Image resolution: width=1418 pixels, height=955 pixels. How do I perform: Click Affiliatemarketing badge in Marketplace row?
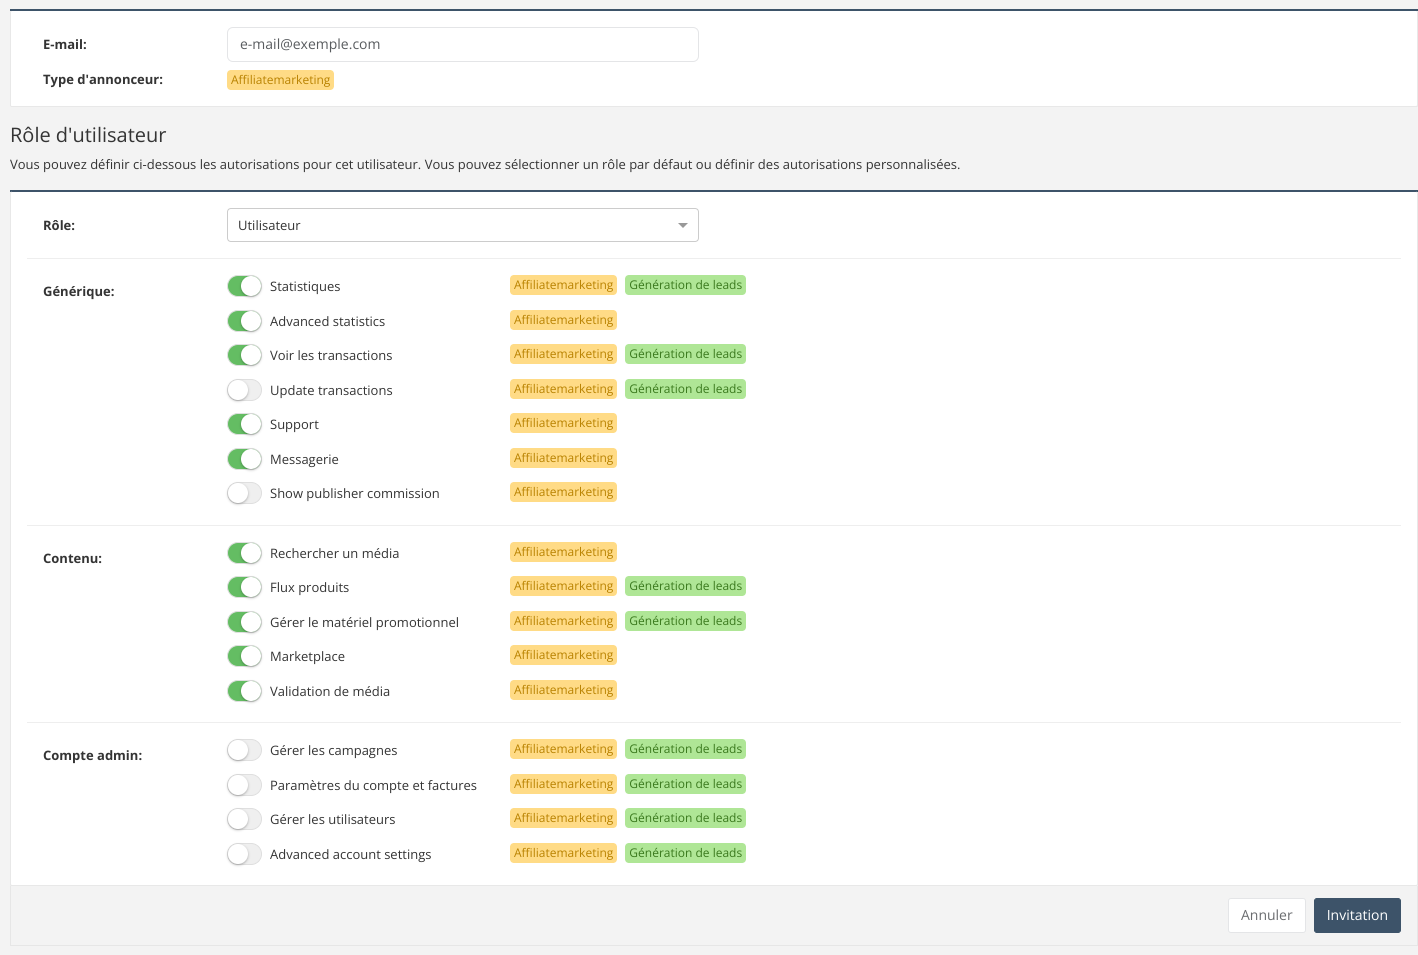coord(563,655)
